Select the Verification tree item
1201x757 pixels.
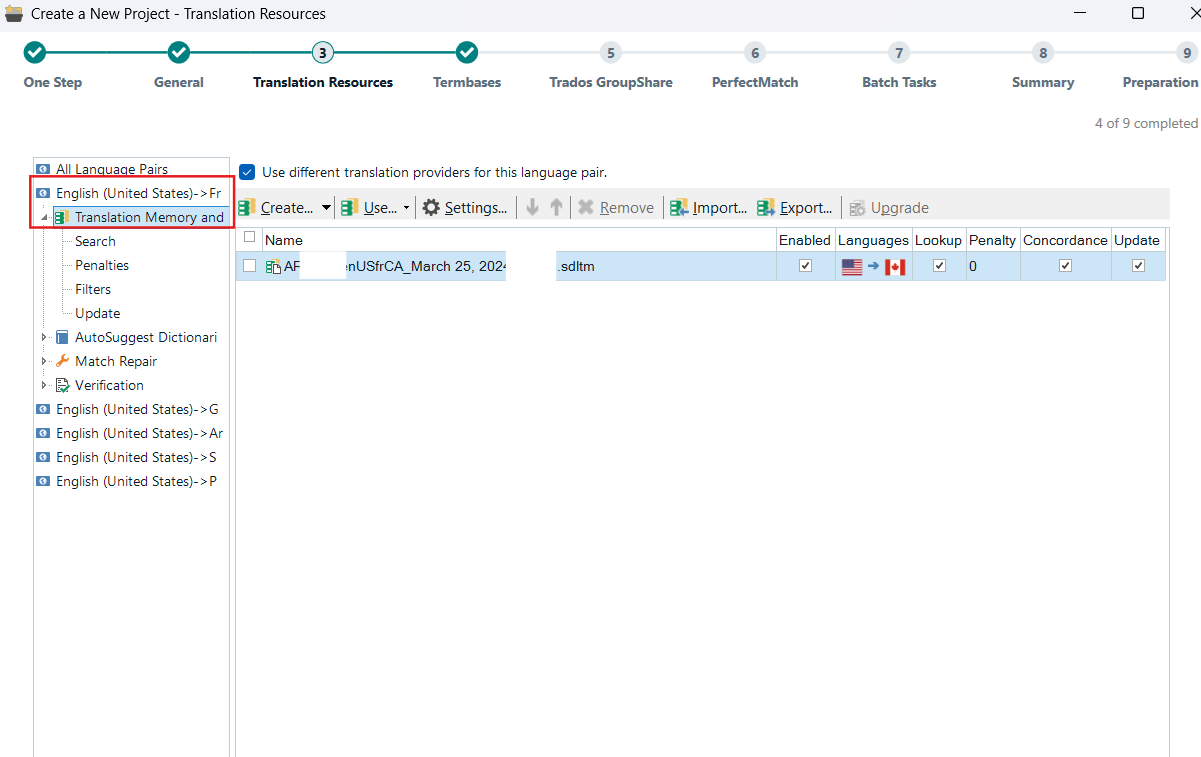point(109,385)
